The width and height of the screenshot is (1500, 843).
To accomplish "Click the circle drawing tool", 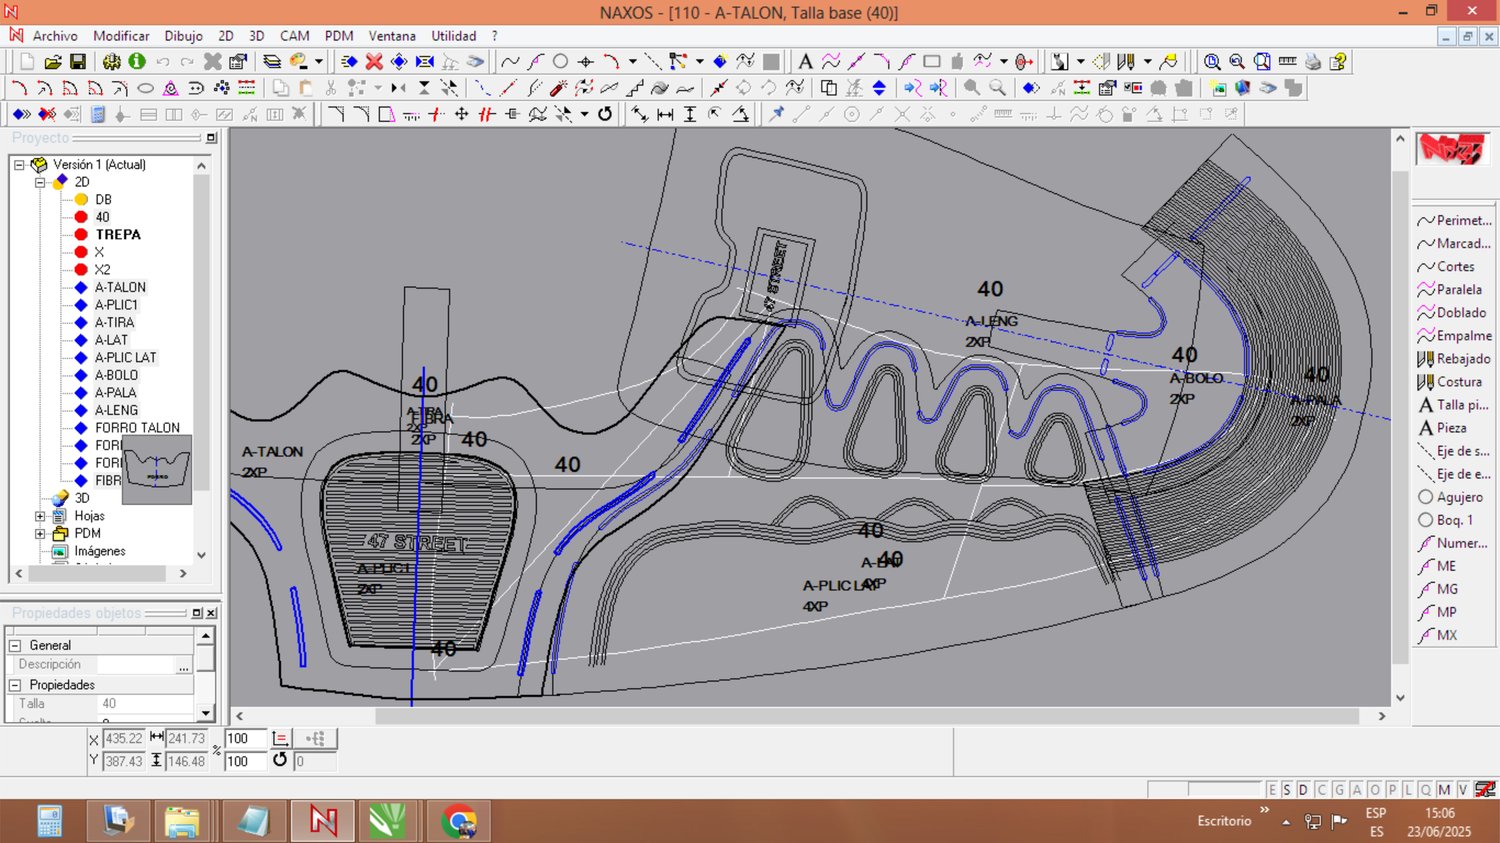I will [560, 62].
